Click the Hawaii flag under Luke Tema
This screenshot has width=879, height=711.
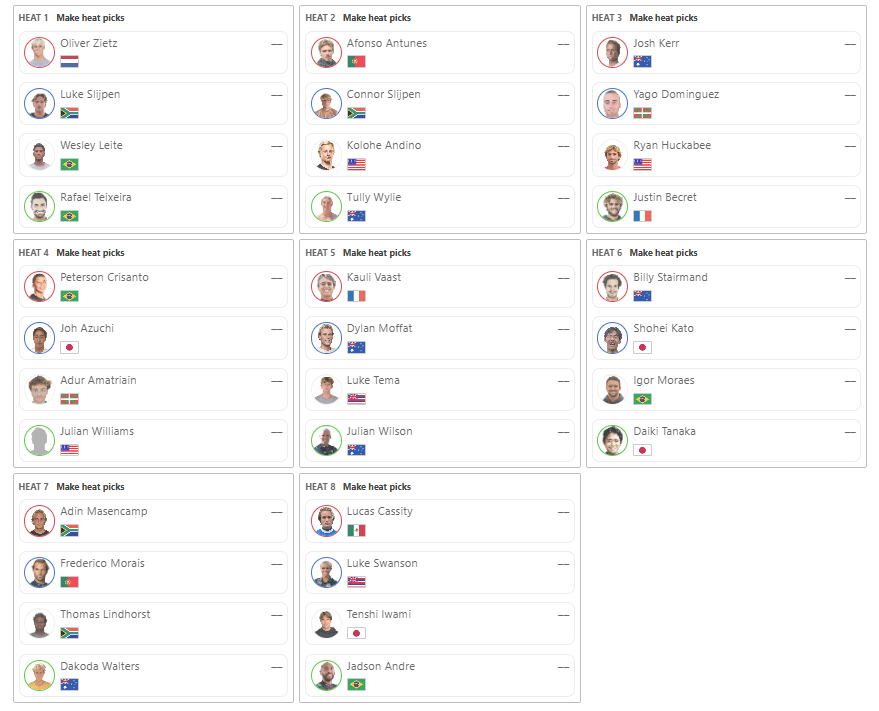[x=356, y=399]
